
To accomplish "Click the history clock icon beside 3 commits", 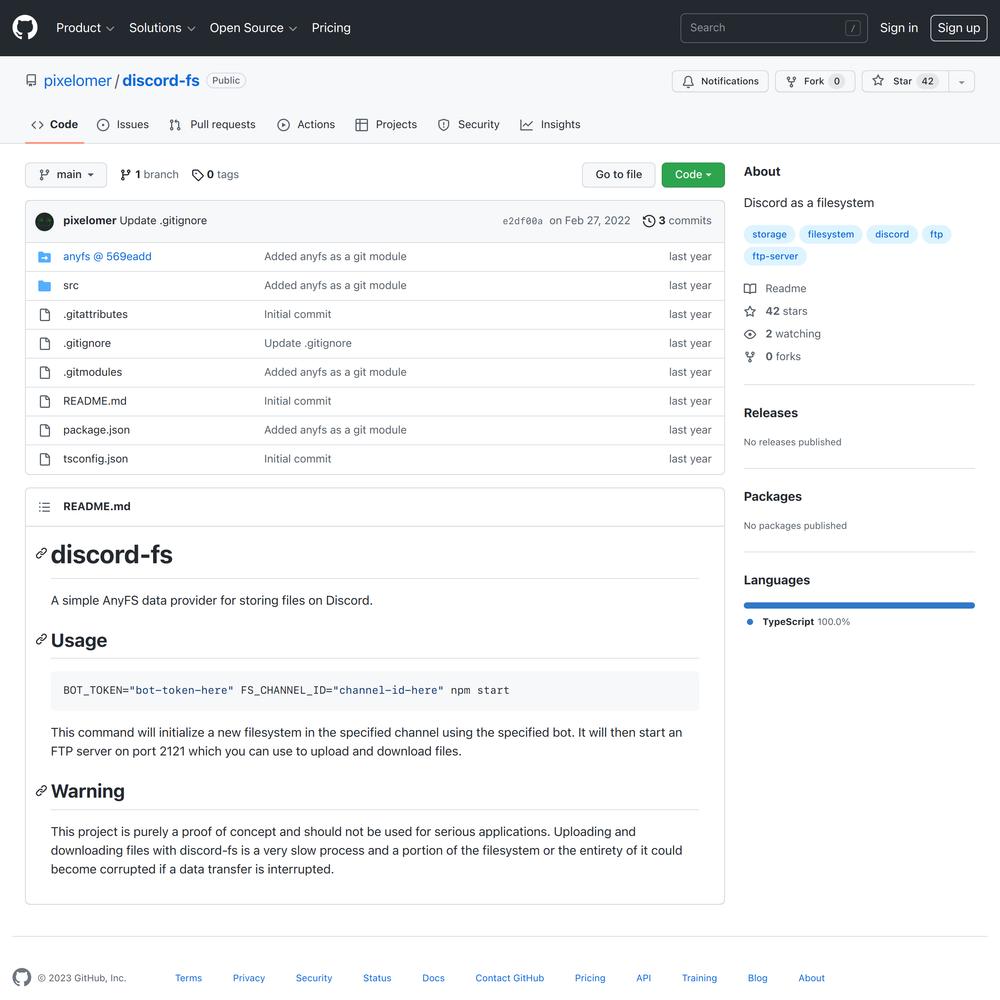I will point(649,221).
